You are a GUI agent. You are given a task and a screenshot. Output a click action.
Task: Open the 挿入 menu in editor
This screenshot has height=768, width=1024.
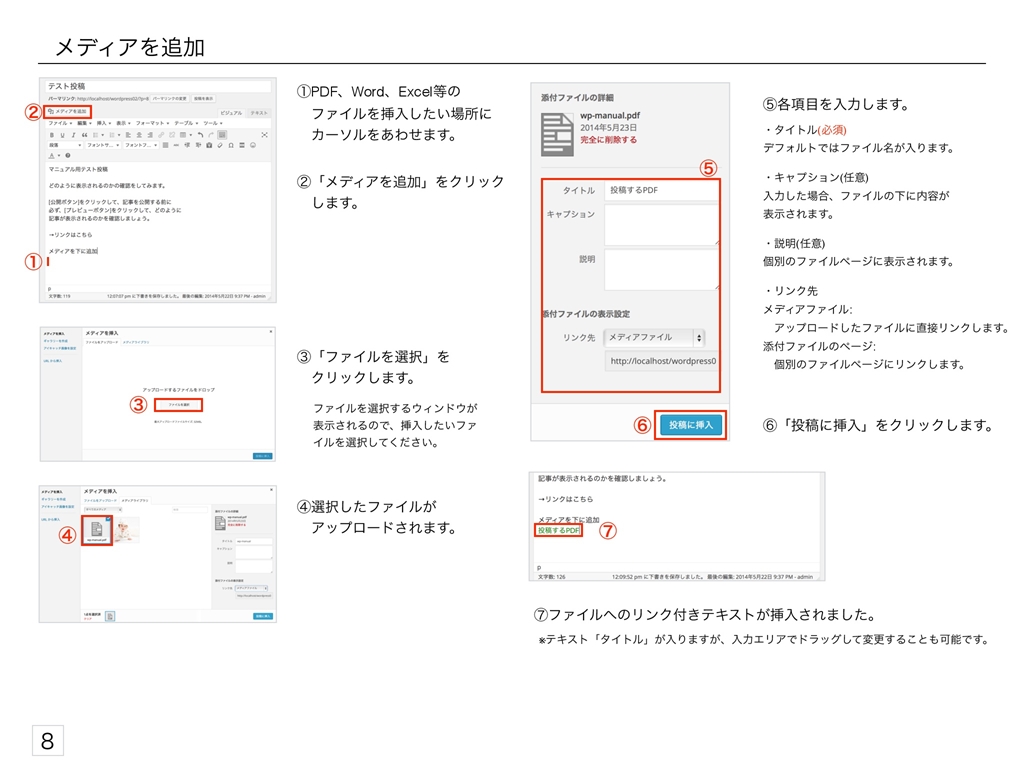[101, 123]
